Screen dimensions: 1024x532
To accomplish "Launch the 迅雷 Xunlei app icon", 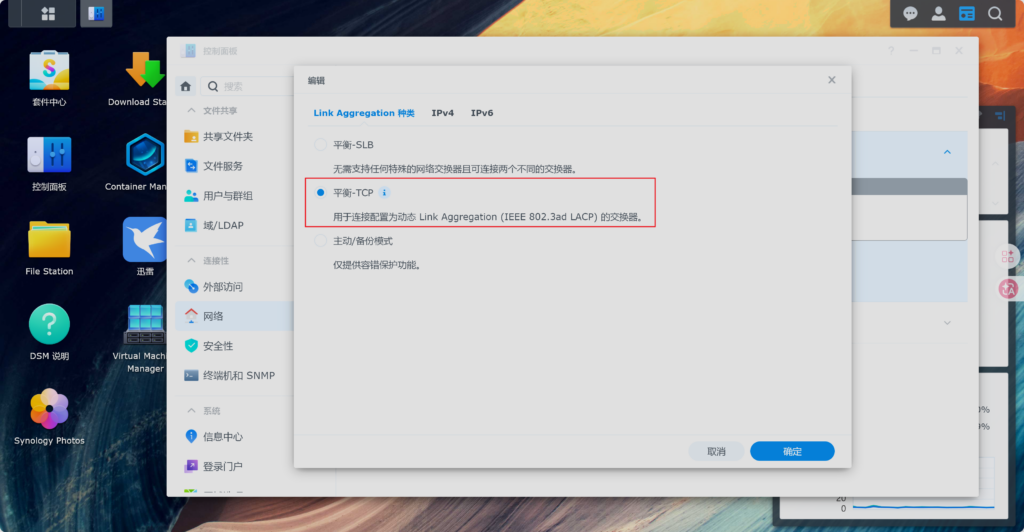I will pyautogui.click(x=145, y=240).
